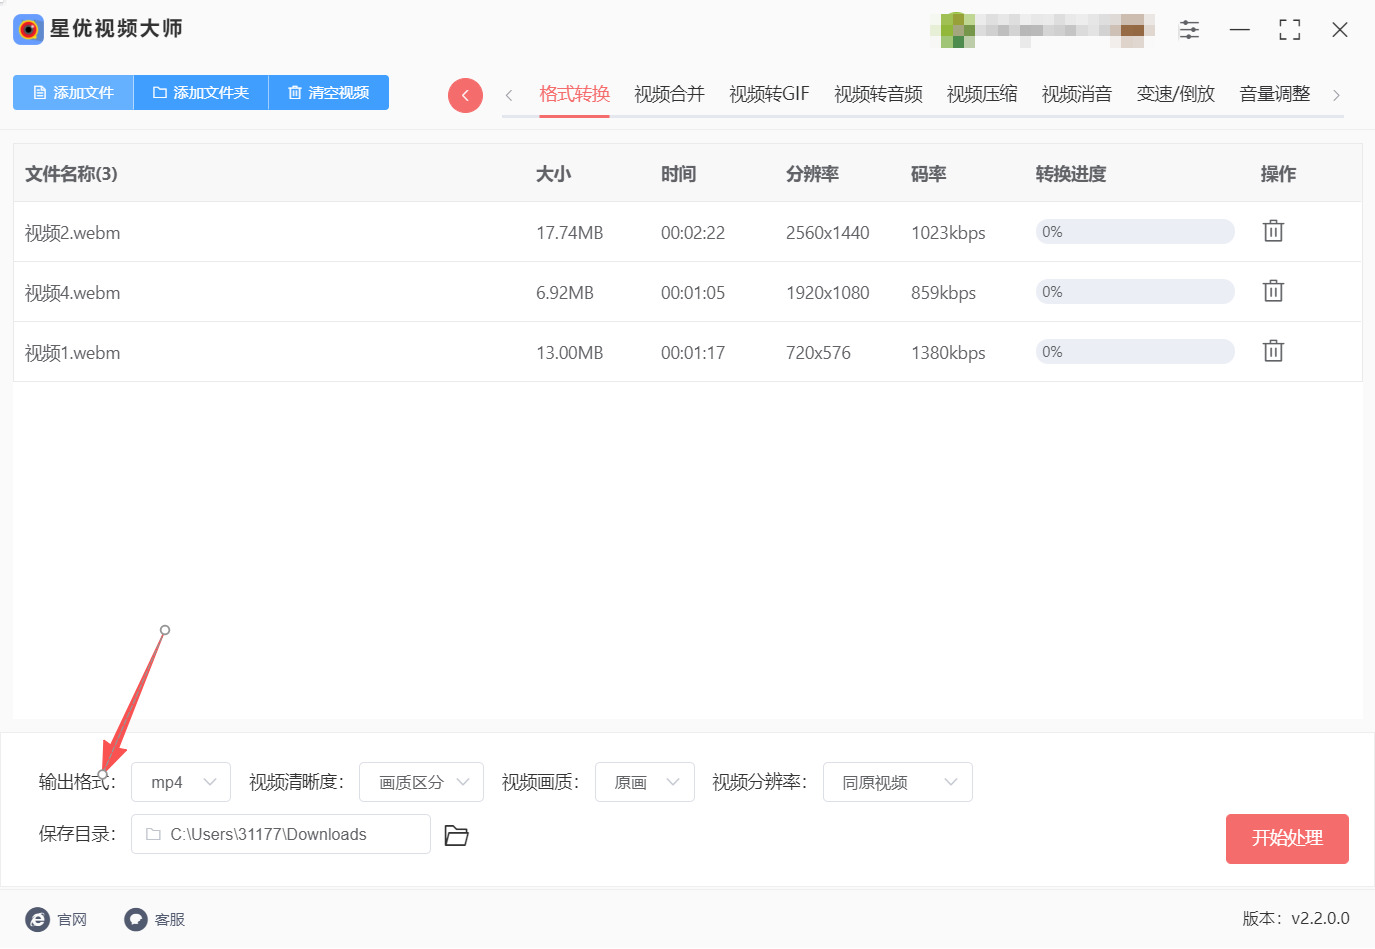Image resolution: width=1375 pixels, height=949 pixels.
Task: Switch to the 格式转换 tab
Action: [574, 94]
